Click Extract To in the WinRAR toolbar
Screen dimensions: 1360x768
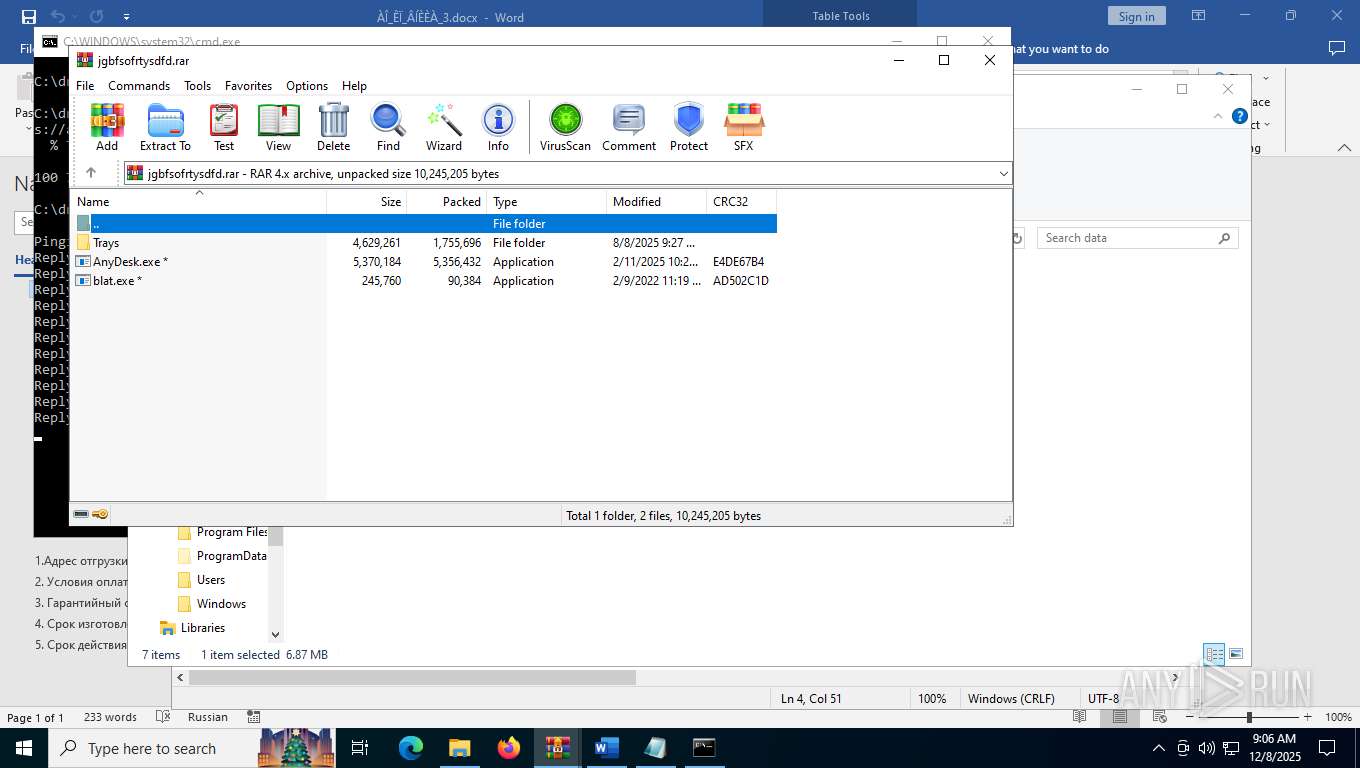[x=165, y=127]
